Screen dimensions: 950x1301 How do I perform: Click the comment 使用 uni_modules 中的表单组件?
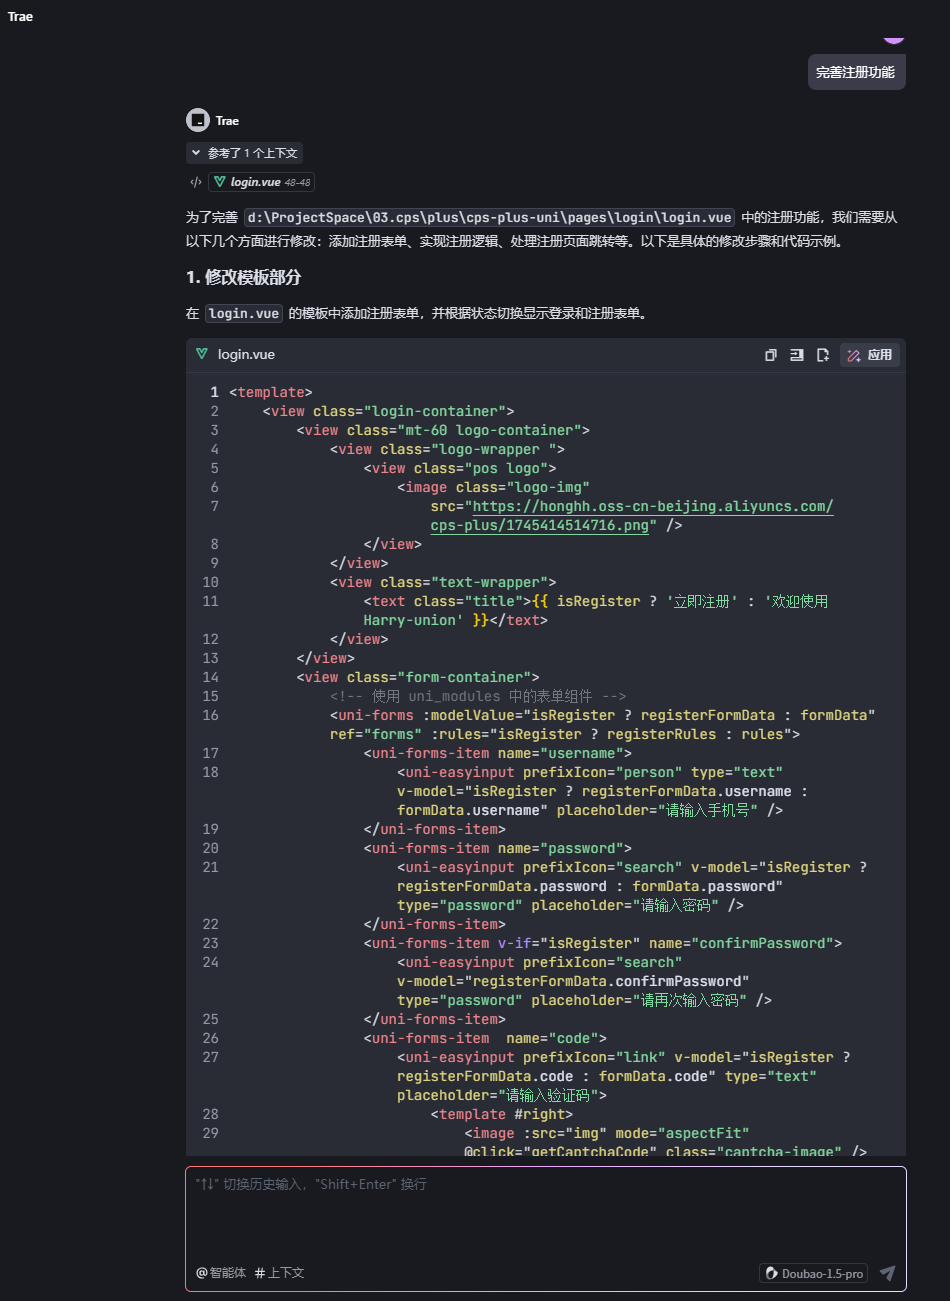[478, 696]
